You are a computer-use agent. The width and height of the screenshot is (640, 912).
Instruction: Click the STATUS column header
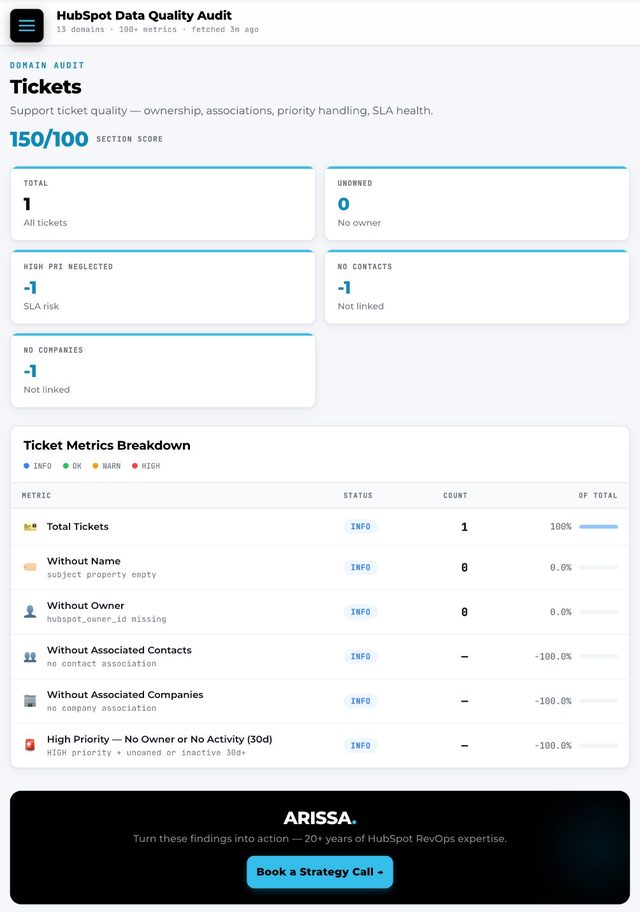pos(358,496)
